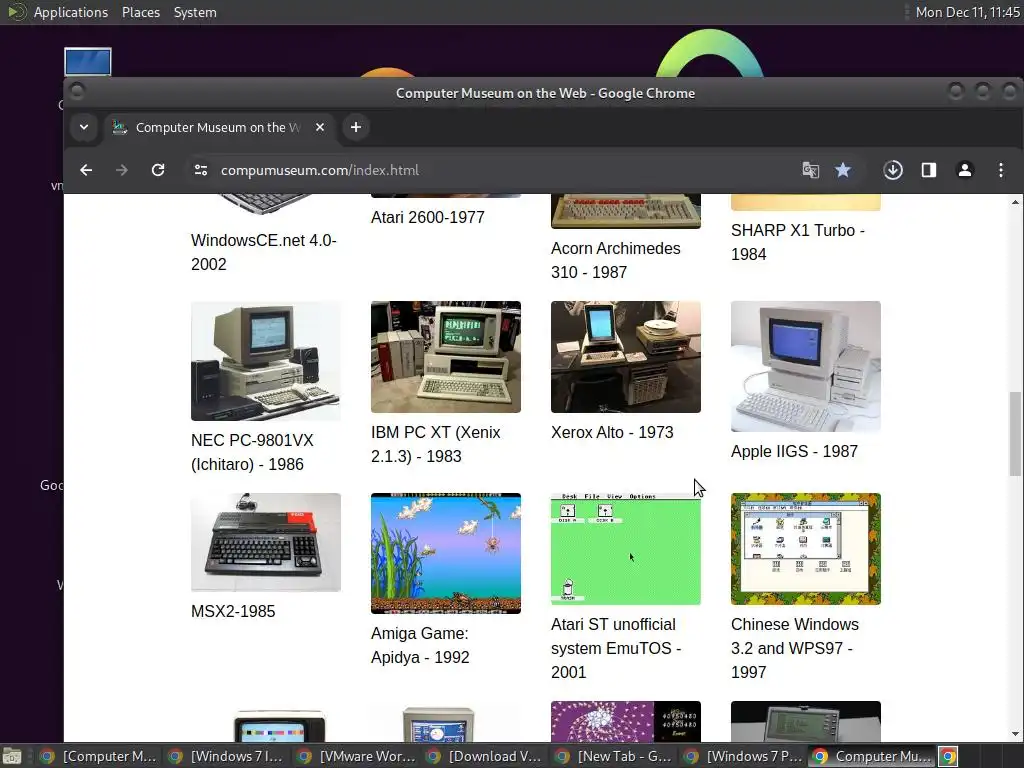The width and height of the screenshot is (1024, 768).
Task: Open Chinese Windows 3.2 screenshot
Action: point(806,549)
